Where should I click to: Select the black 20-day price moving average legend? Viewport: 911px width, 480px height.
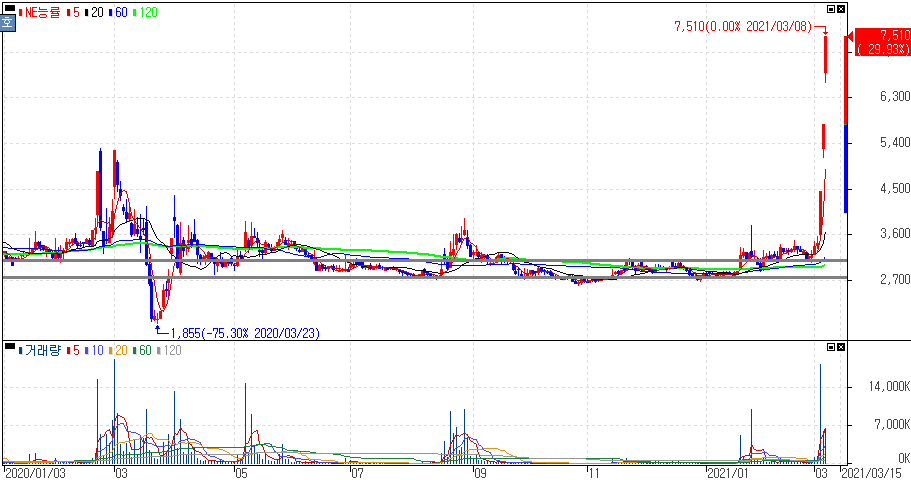coord(94,12)
